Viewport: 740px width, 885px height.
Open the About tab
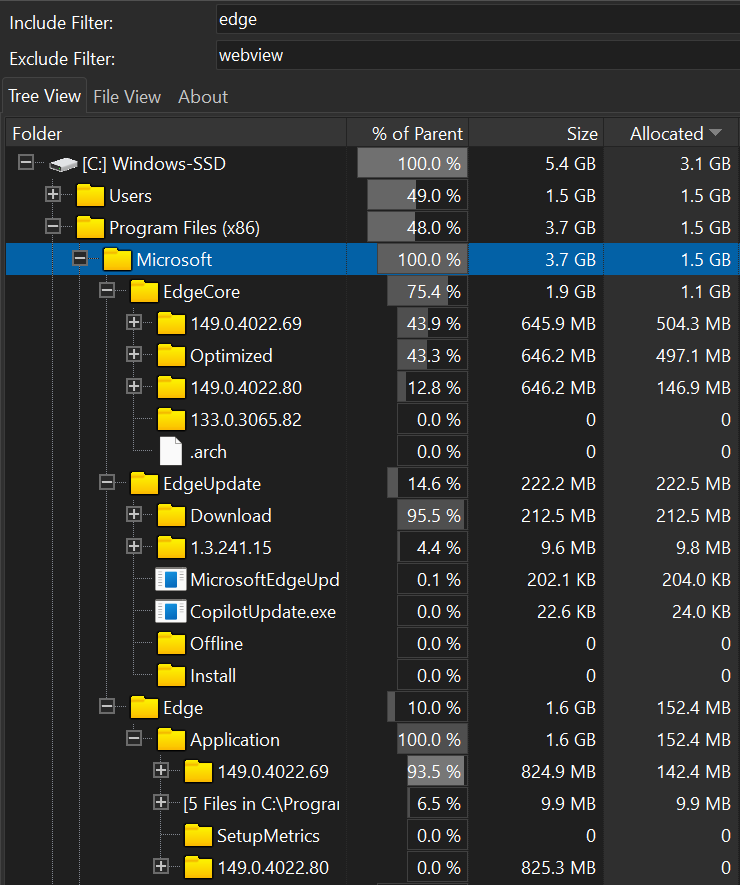click(x=203, y=97)
